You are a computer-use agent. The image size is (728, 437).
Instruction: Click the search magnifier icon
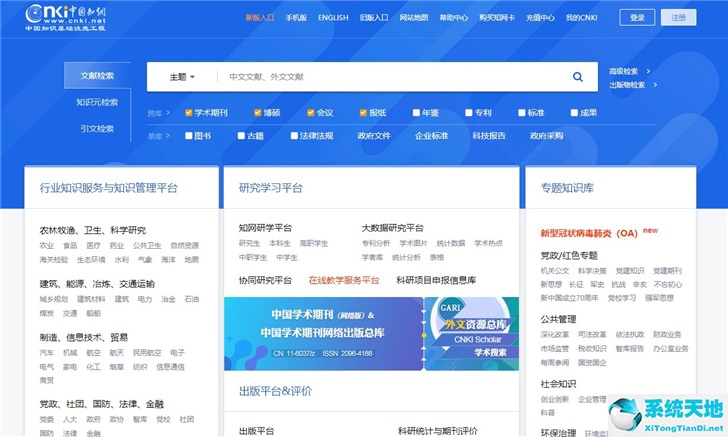[x=578, y=77]
